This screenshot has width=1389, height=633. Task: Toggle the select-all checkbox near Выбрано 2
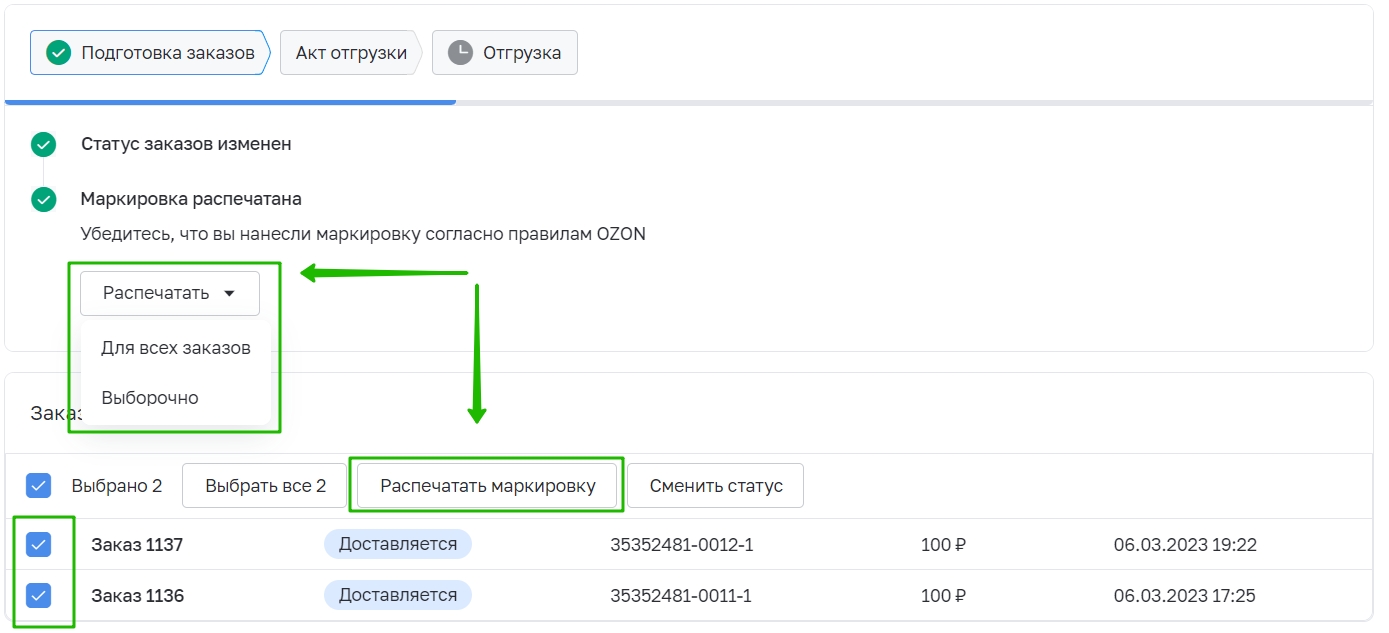(x=39, y=486)
